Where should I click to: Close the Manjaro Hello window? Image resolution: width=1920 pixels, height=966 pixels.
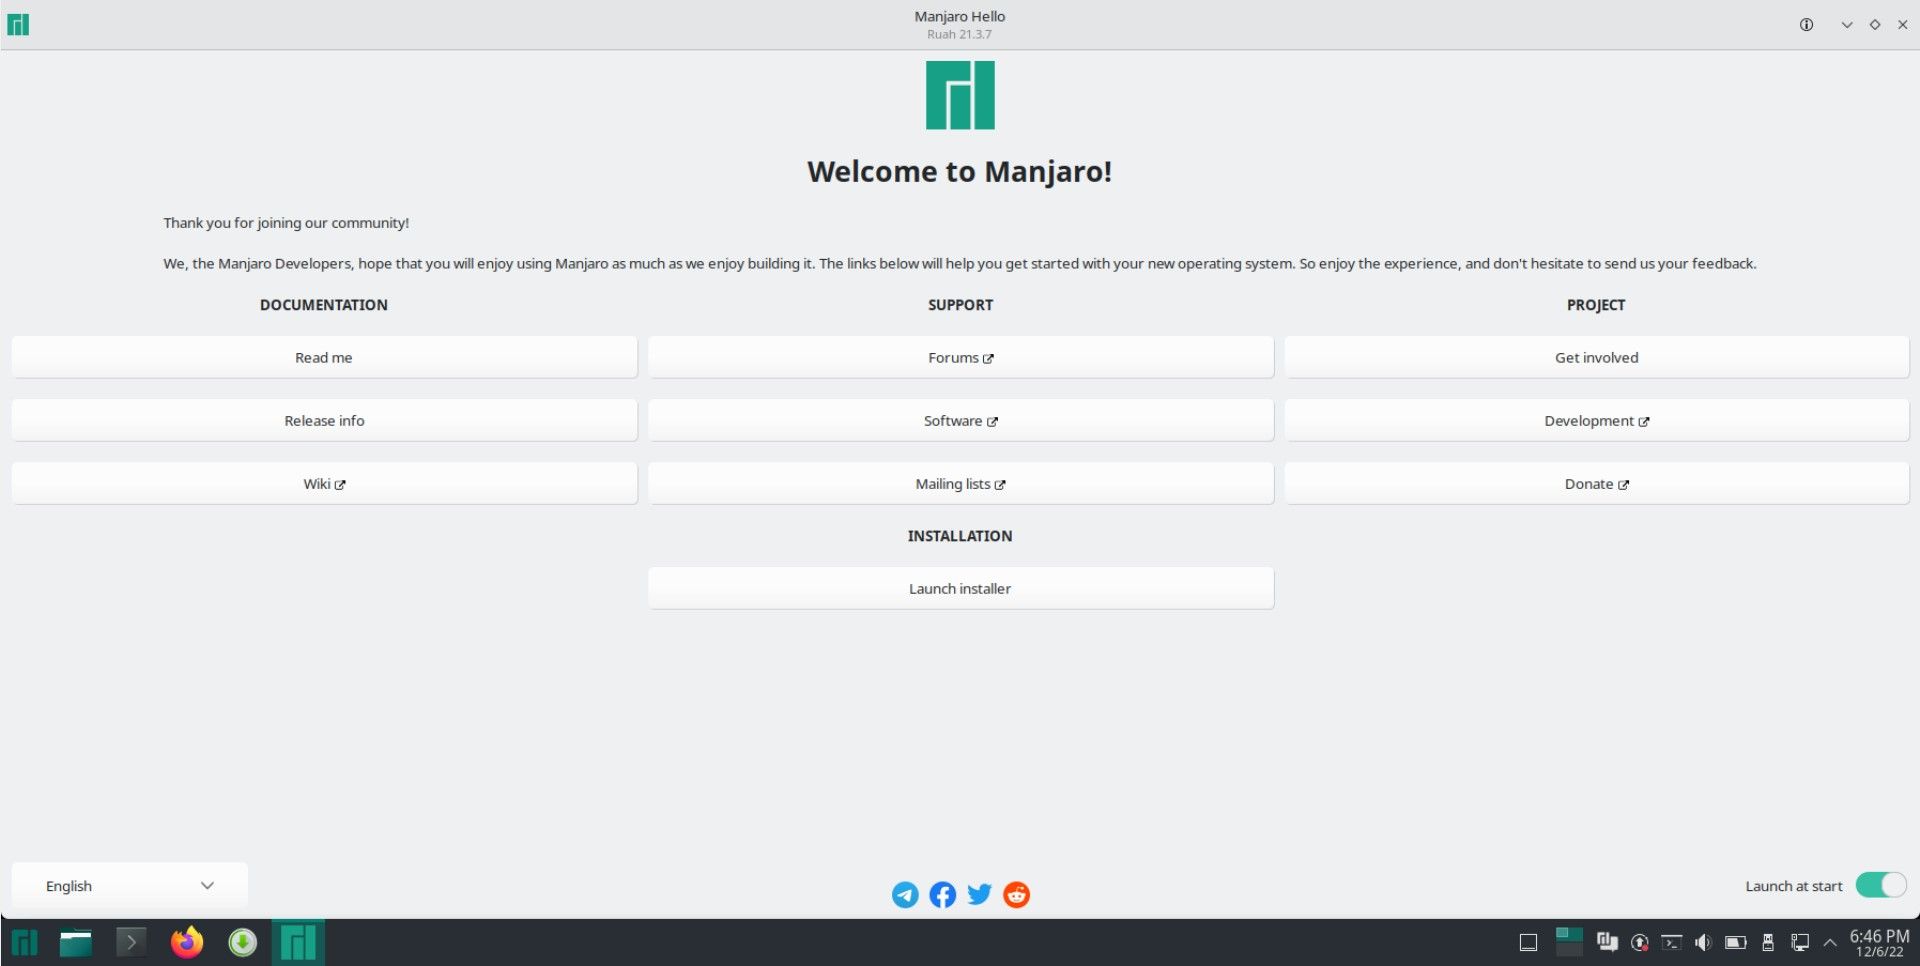(1903, 25)
